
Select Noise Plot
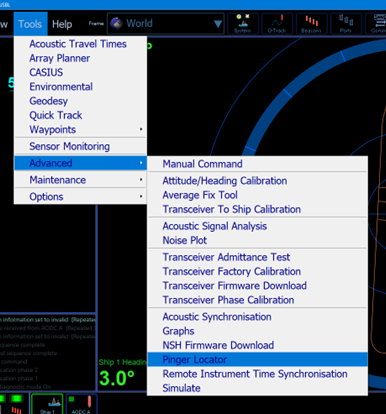pyautogui.click(x=257, y=240)
